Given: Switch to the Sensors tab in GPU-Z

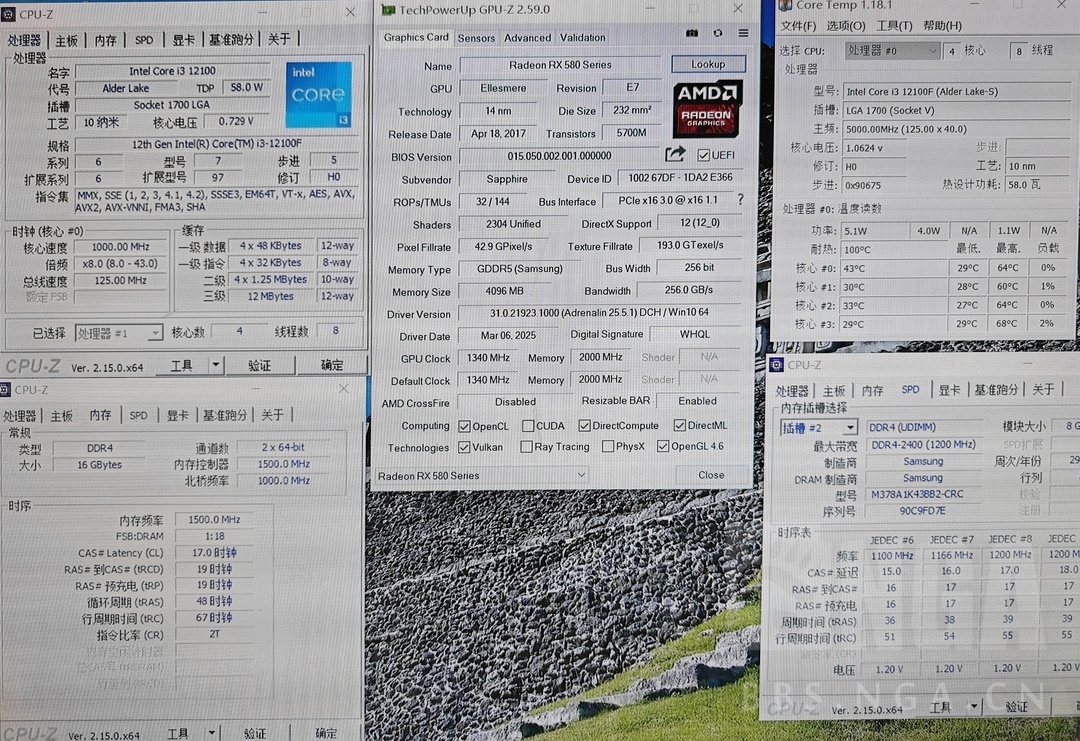Looking at the screenshot, I should pyautogui.click(x=476, y=38).
